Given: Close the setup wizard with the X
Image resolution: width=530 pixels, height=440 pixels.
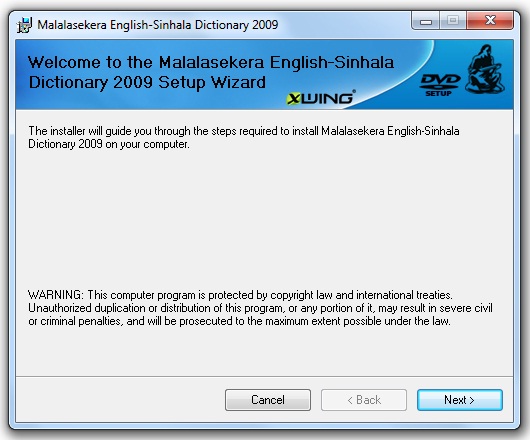Looking at the screenshot, I should (490, 21).
